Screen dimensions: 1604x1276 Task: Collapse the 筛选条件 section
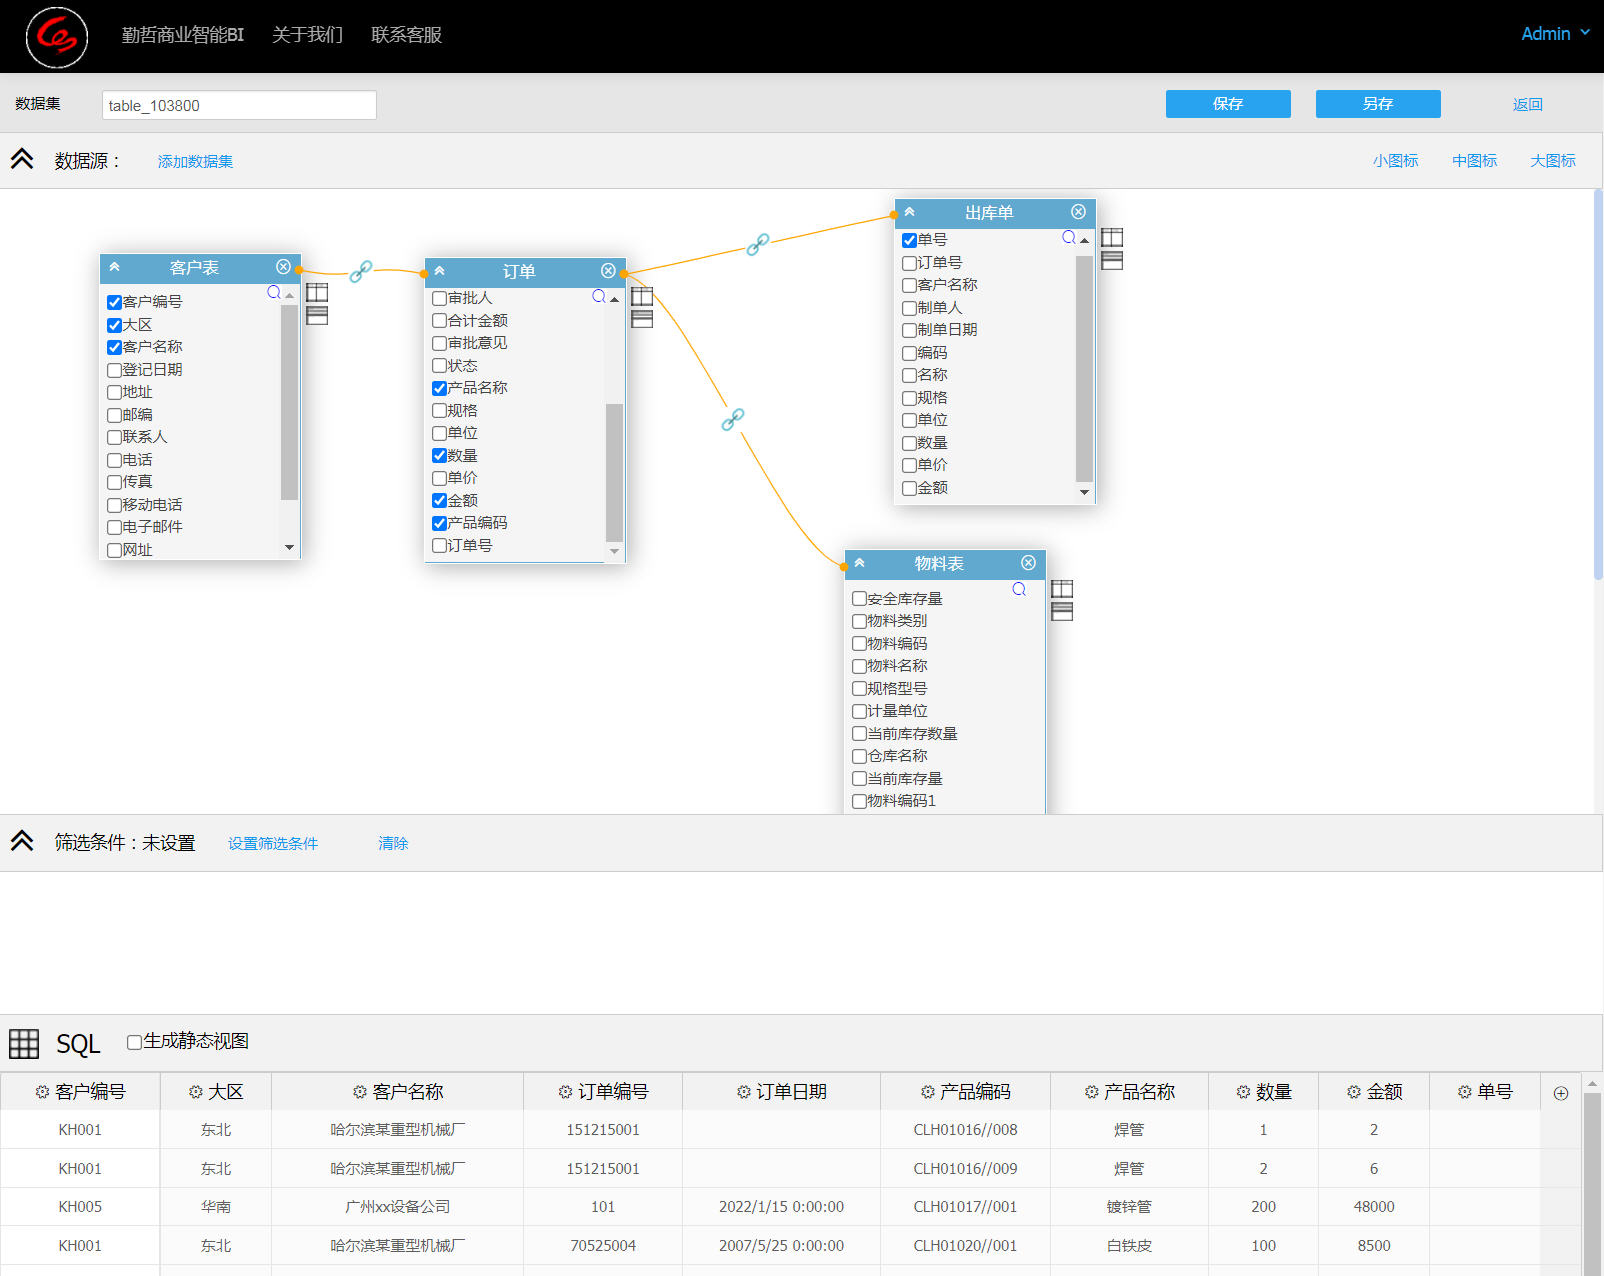[x=22, y=842]
